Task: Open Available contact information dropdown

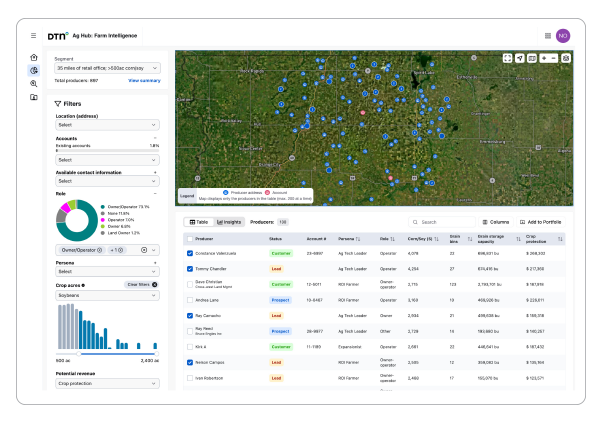Action: (x=107, y=181)
